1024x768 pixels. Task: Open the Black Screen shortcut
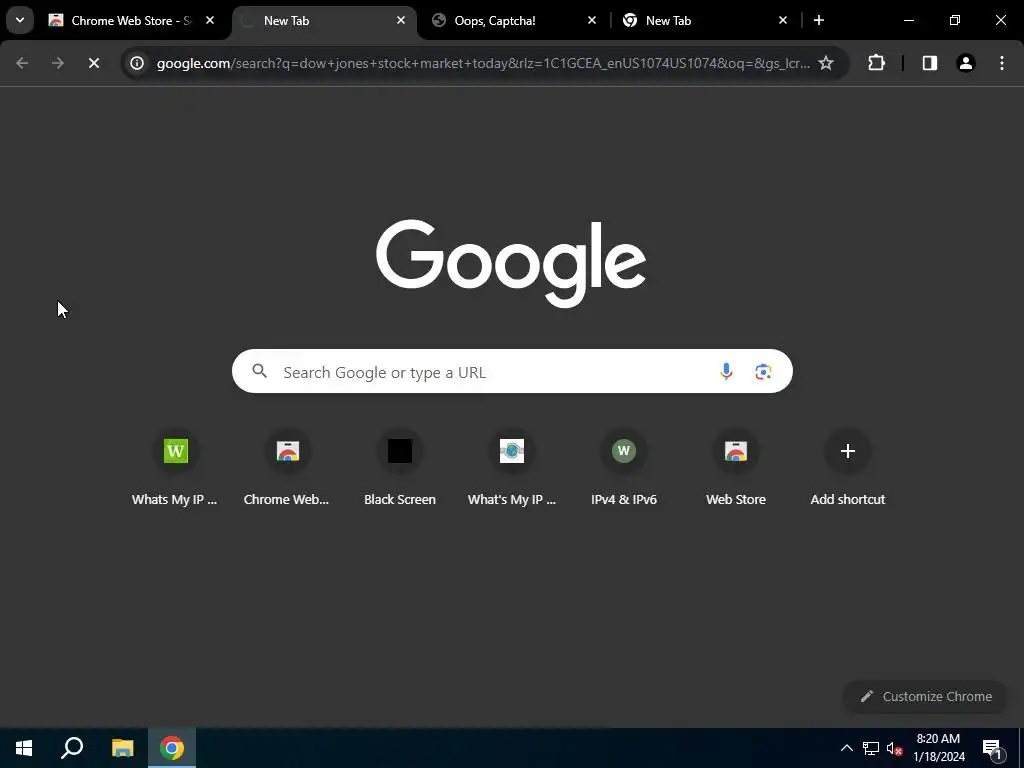pyautogui.click(x=400, y=468)
